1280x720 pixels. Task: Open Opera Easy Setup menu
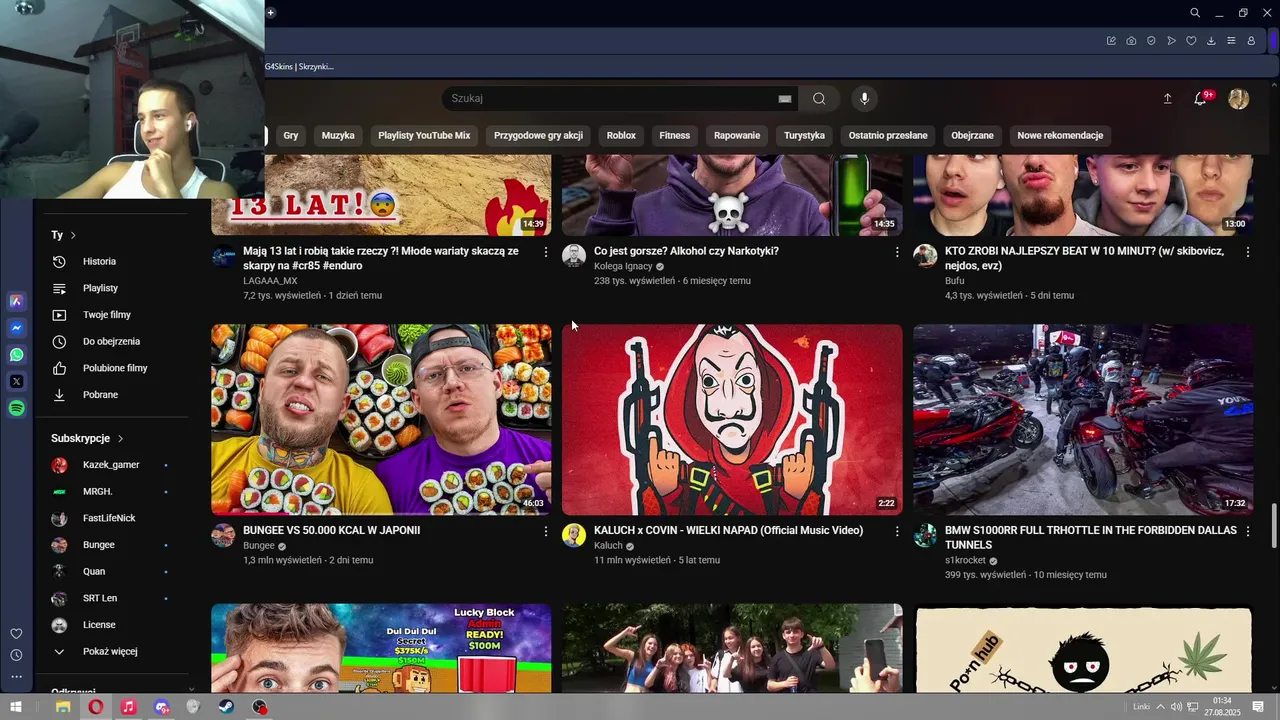tap(1231, 41)
